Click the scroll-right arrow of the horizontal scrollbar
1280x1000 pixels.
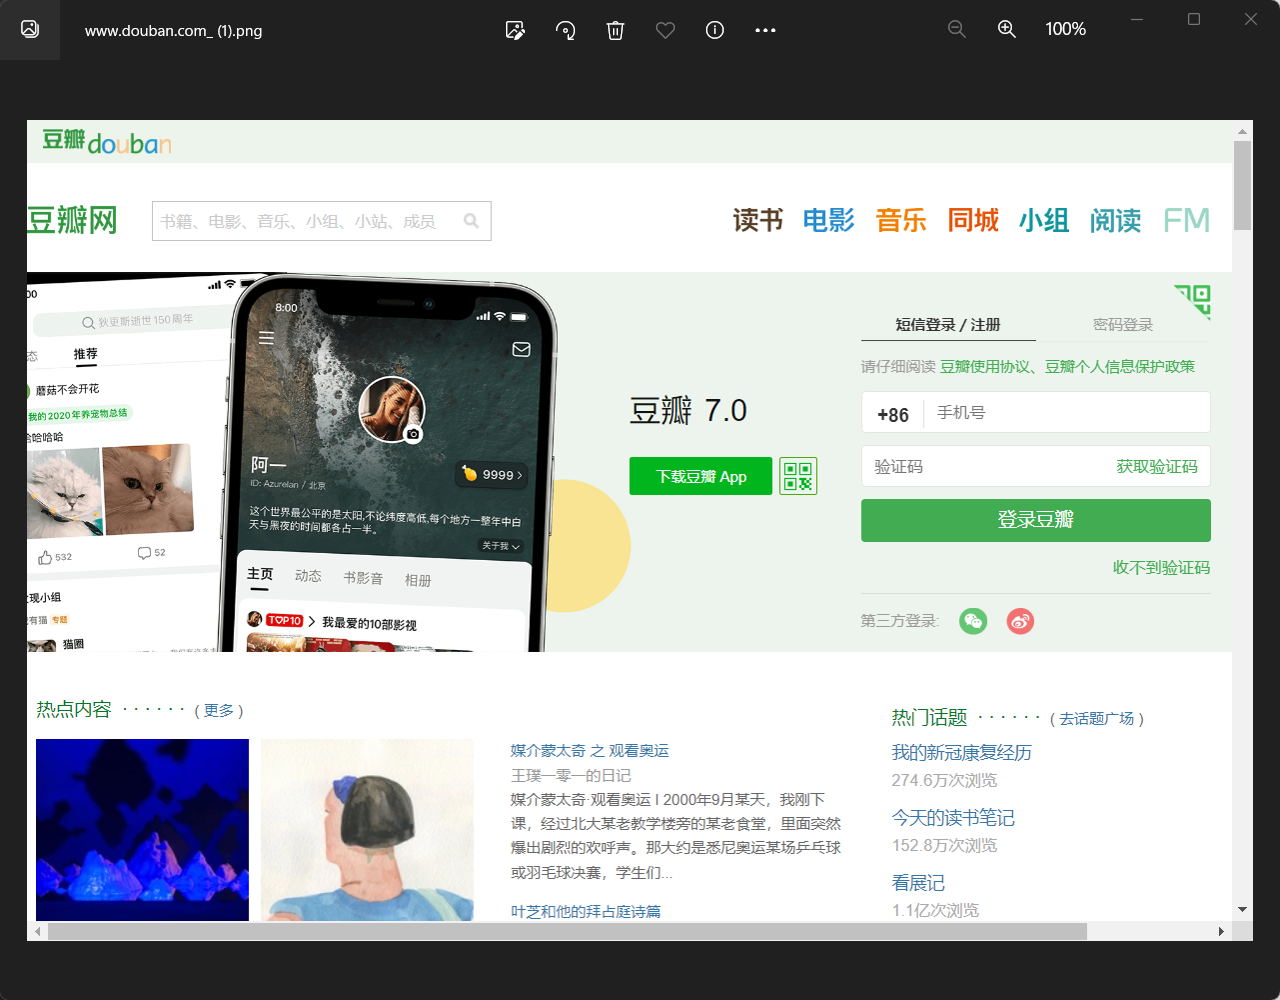[1221, 931]
